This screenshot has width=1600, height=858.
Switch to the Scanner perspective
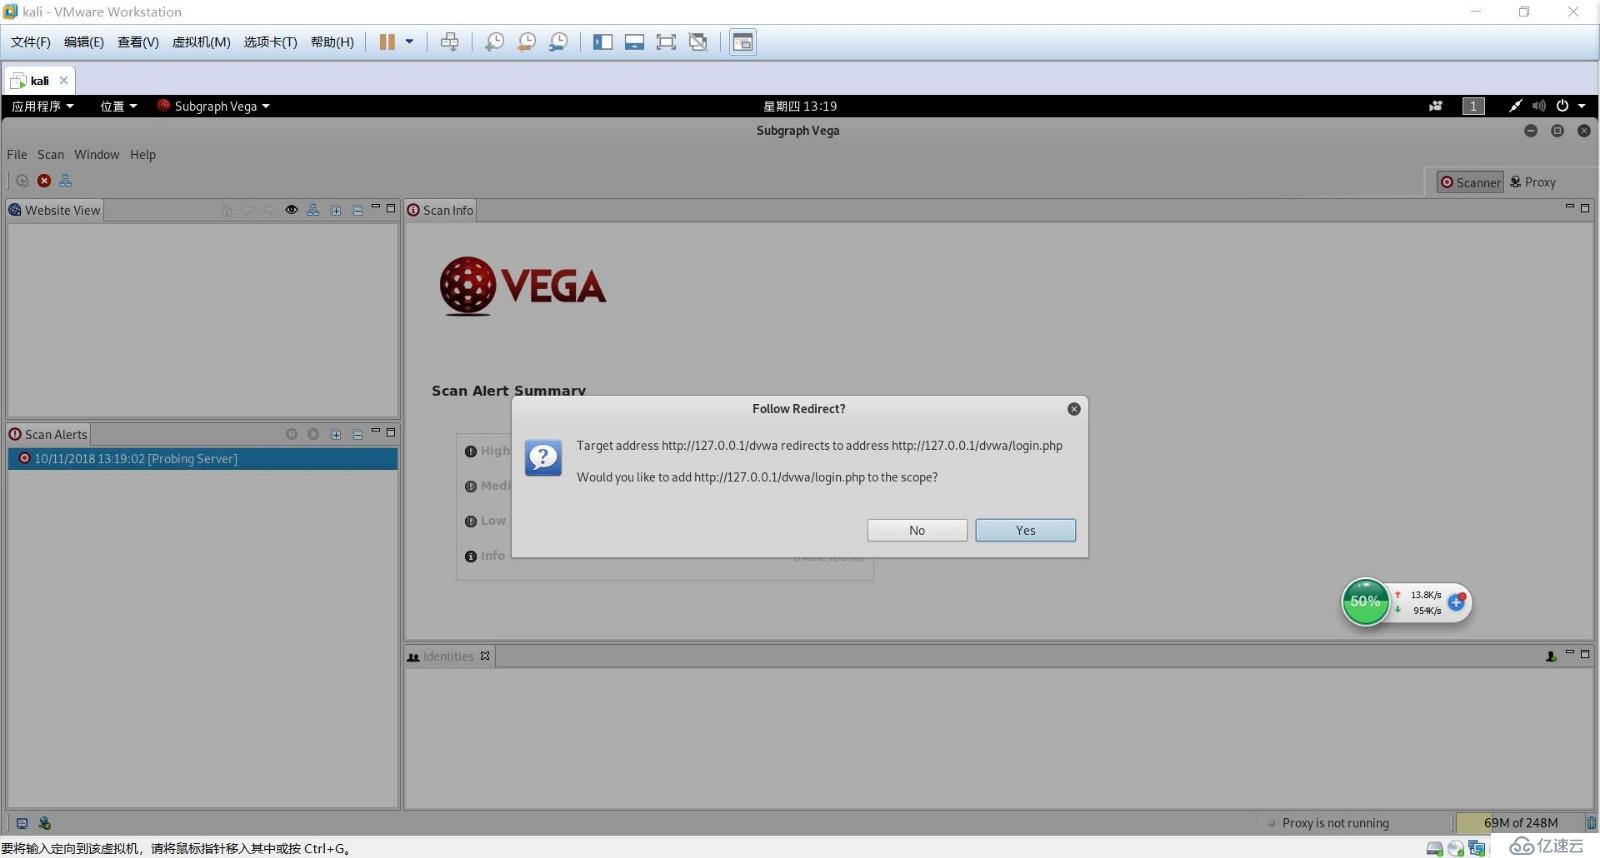(1470, 182)
